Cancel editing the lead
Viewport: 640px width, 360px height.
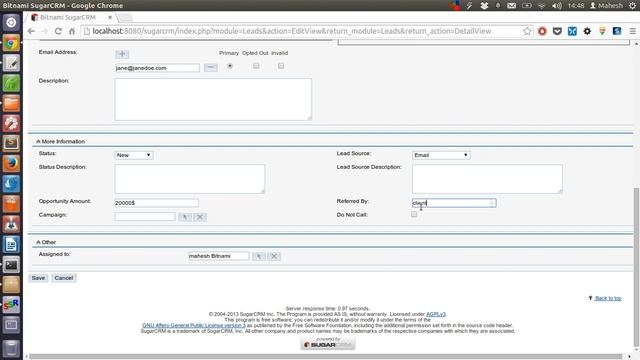click(64, 278)
